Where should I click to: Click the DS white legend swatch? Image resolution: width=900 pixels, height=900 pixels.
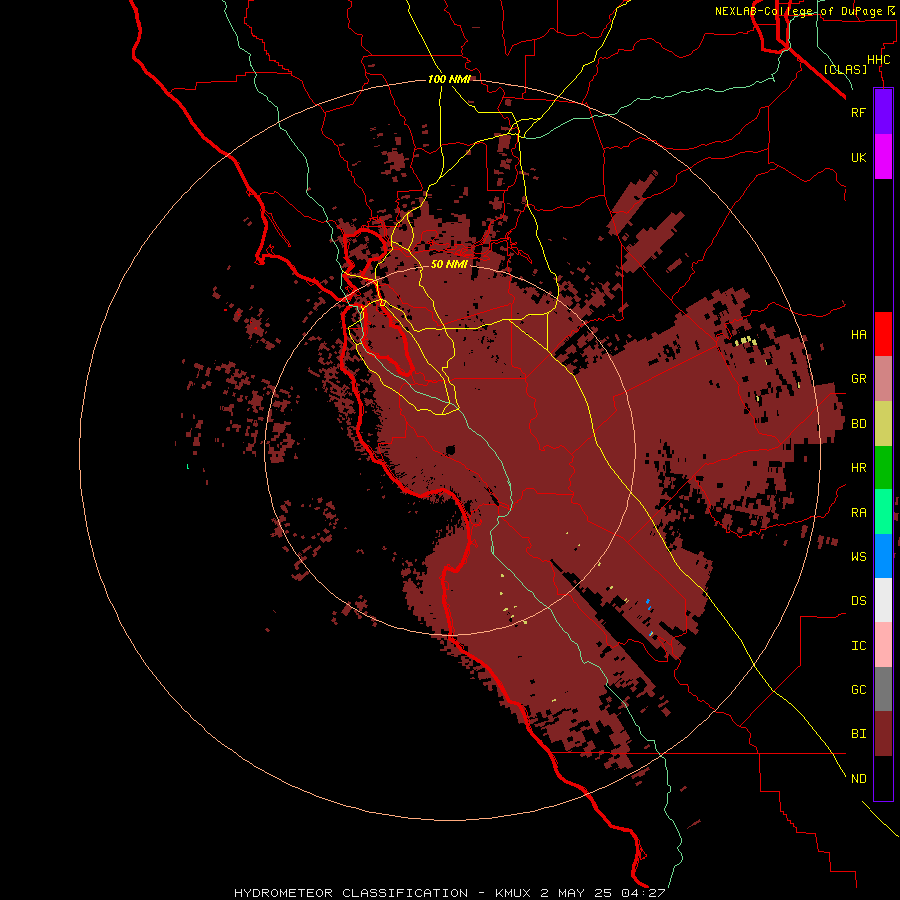pyautogui.click(x=883, y=600)
